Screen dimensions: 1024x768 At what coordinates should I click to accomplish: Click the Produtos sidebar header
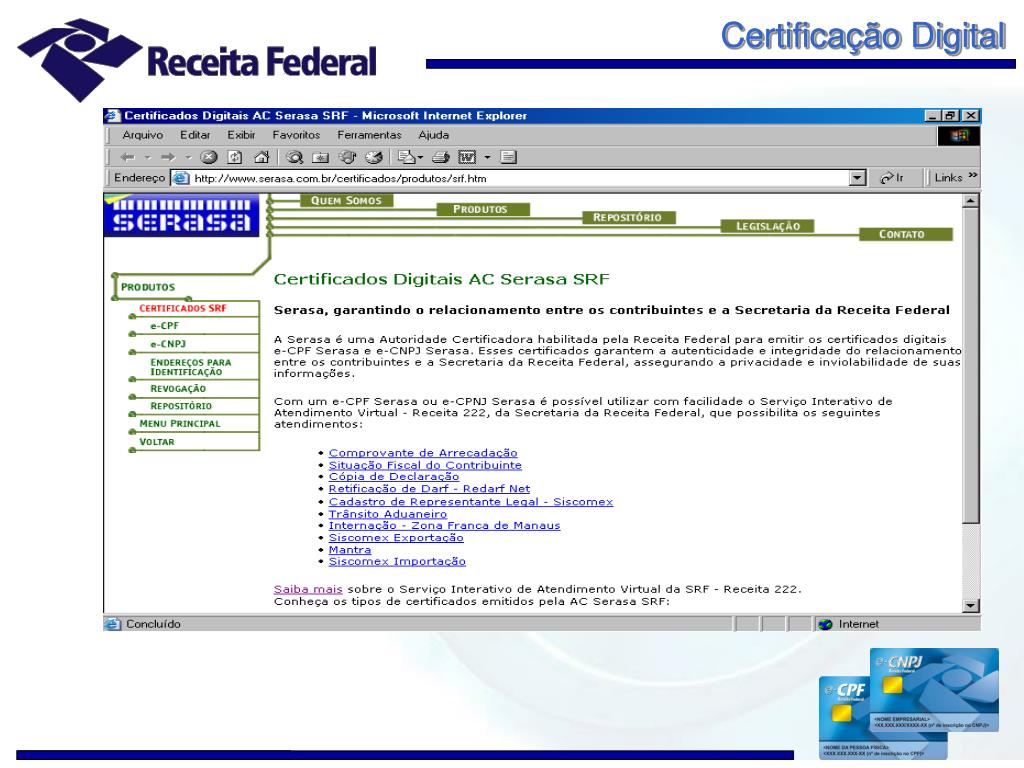coord(148,287)
